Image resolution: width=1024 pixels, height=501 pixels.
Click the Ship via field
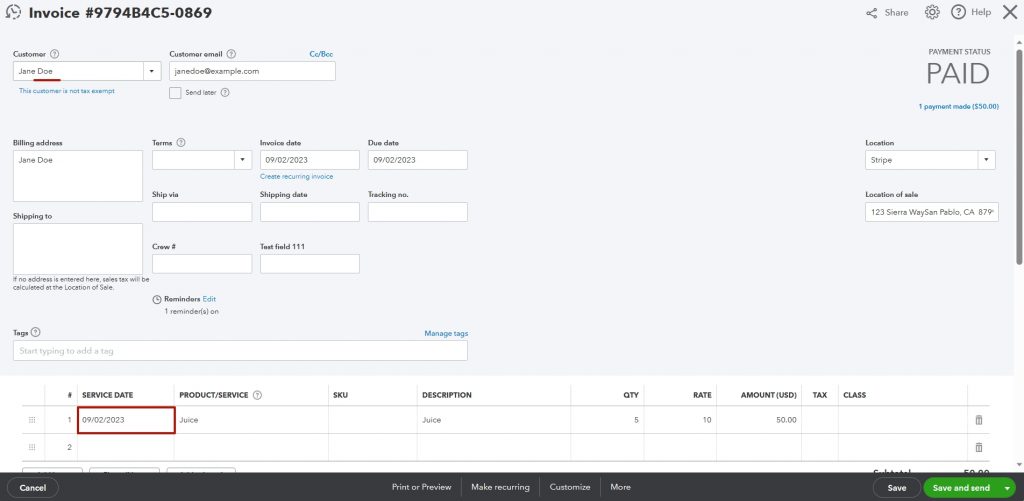pos(202,212)
